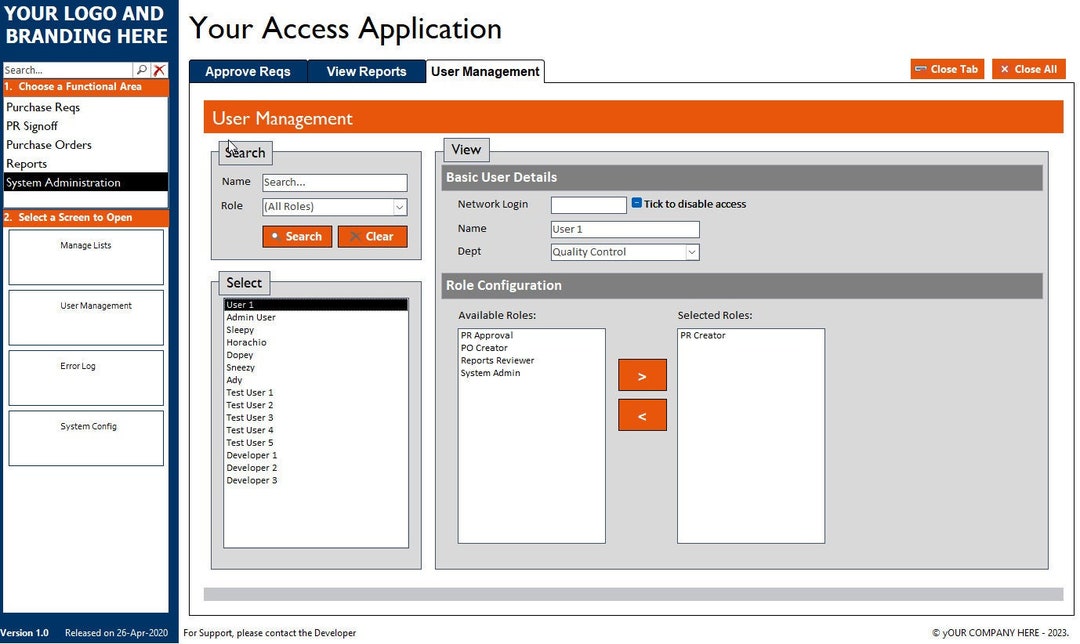Click the Close All button
The height and width of the screenshot is (644, 1080).
[1028, 69]
